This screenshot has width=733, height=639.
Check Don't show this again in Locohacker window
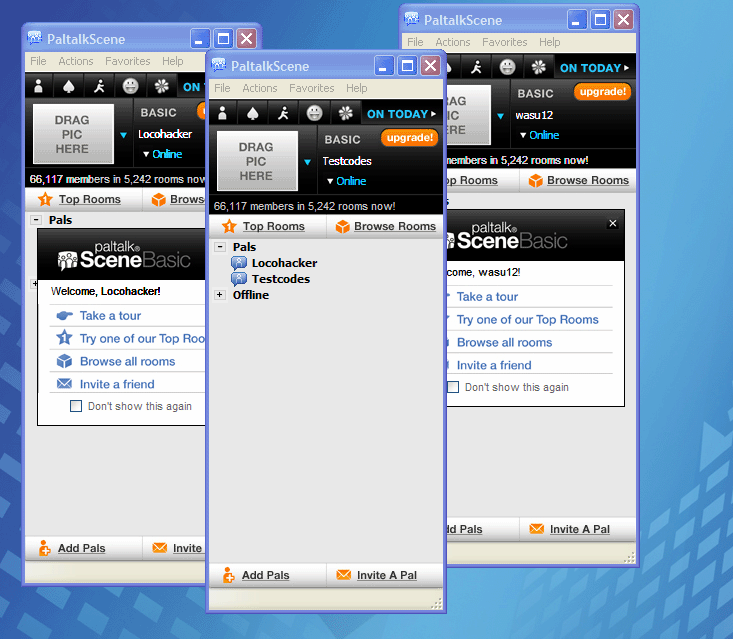[x=76, y=406]
